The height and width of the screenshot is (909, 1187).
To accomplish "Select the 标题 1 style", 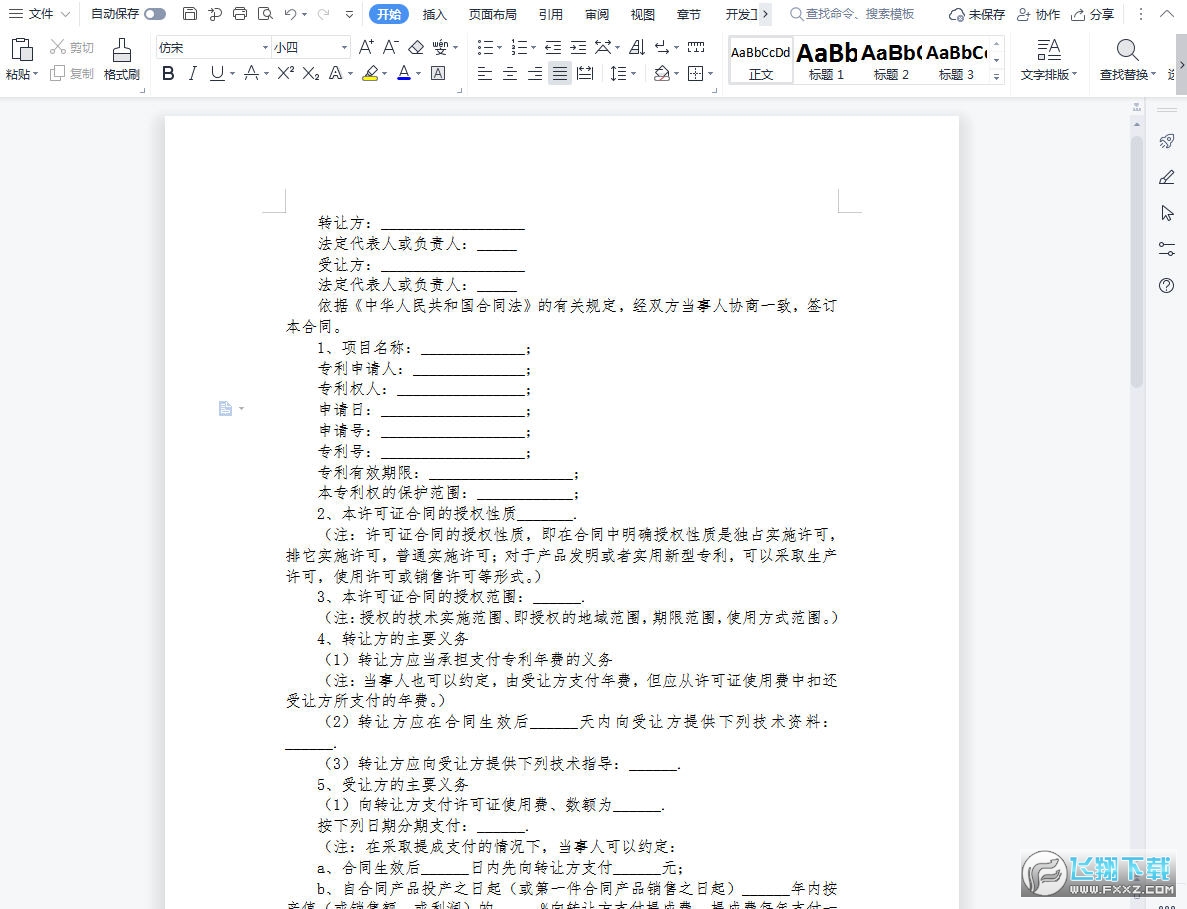I will point(826,60).
